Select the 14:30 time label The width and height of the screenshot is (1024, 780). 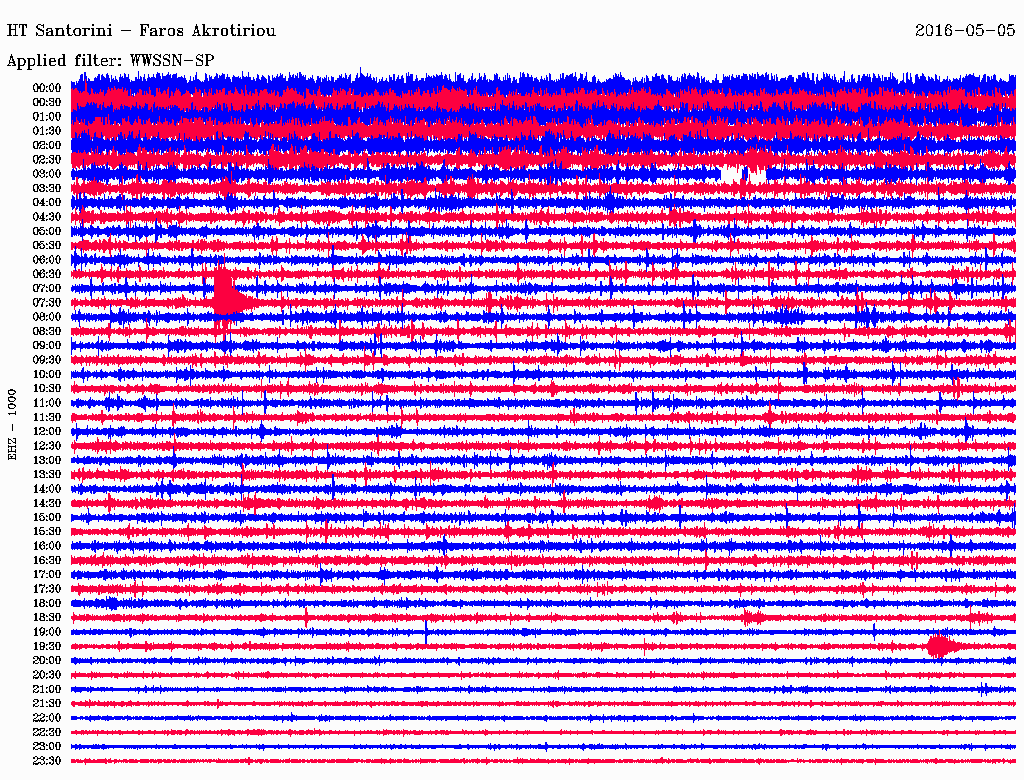47,504
